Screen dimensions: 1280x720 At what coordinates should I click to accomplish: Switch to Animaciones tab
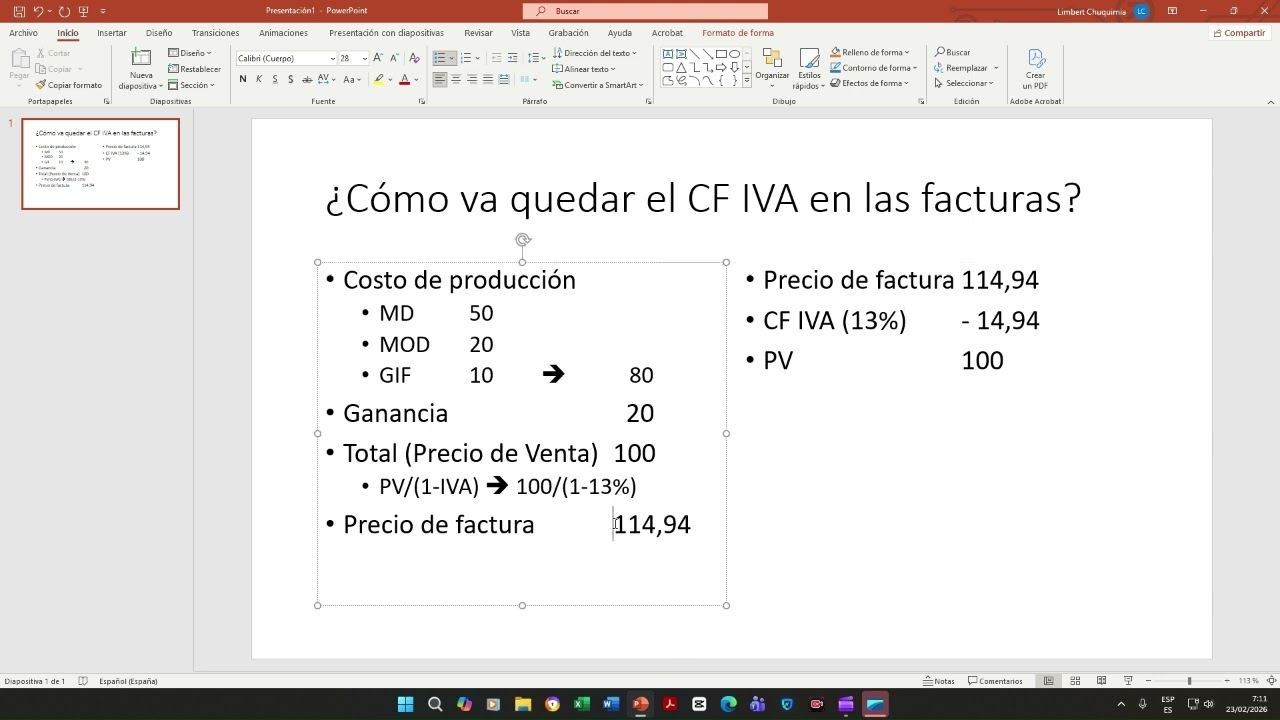[x=283, y=33]
